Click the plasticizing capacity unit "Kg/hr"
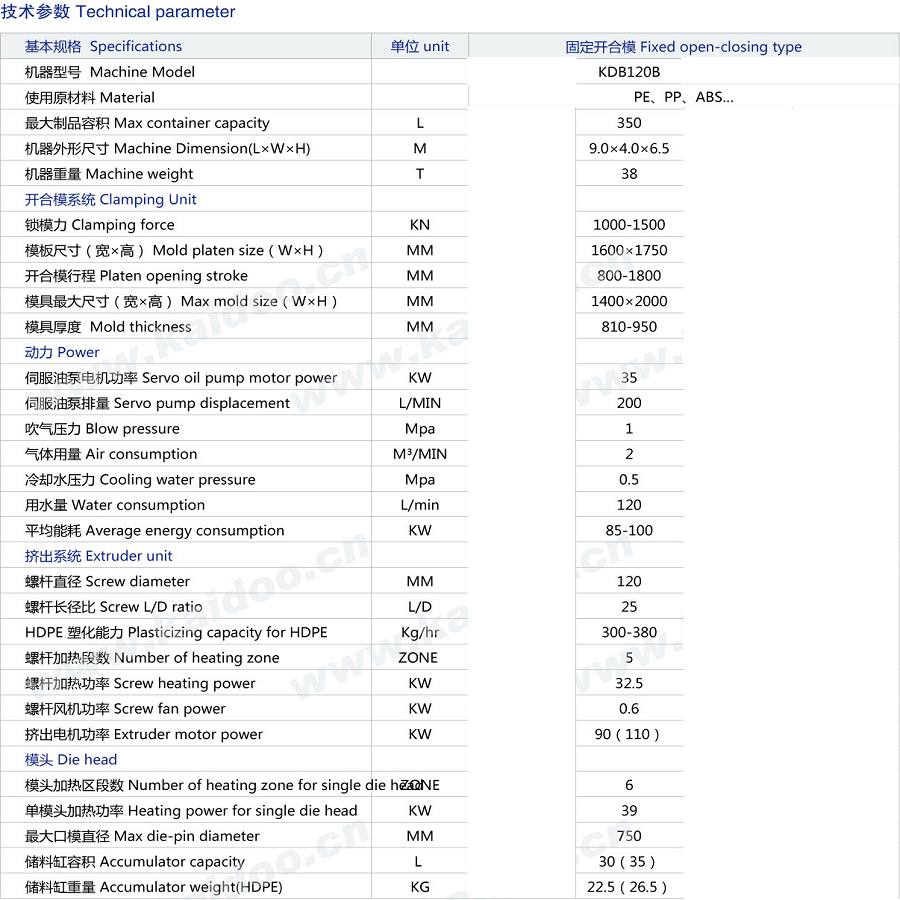Screen dimensions: 900x900 point(420,633)
